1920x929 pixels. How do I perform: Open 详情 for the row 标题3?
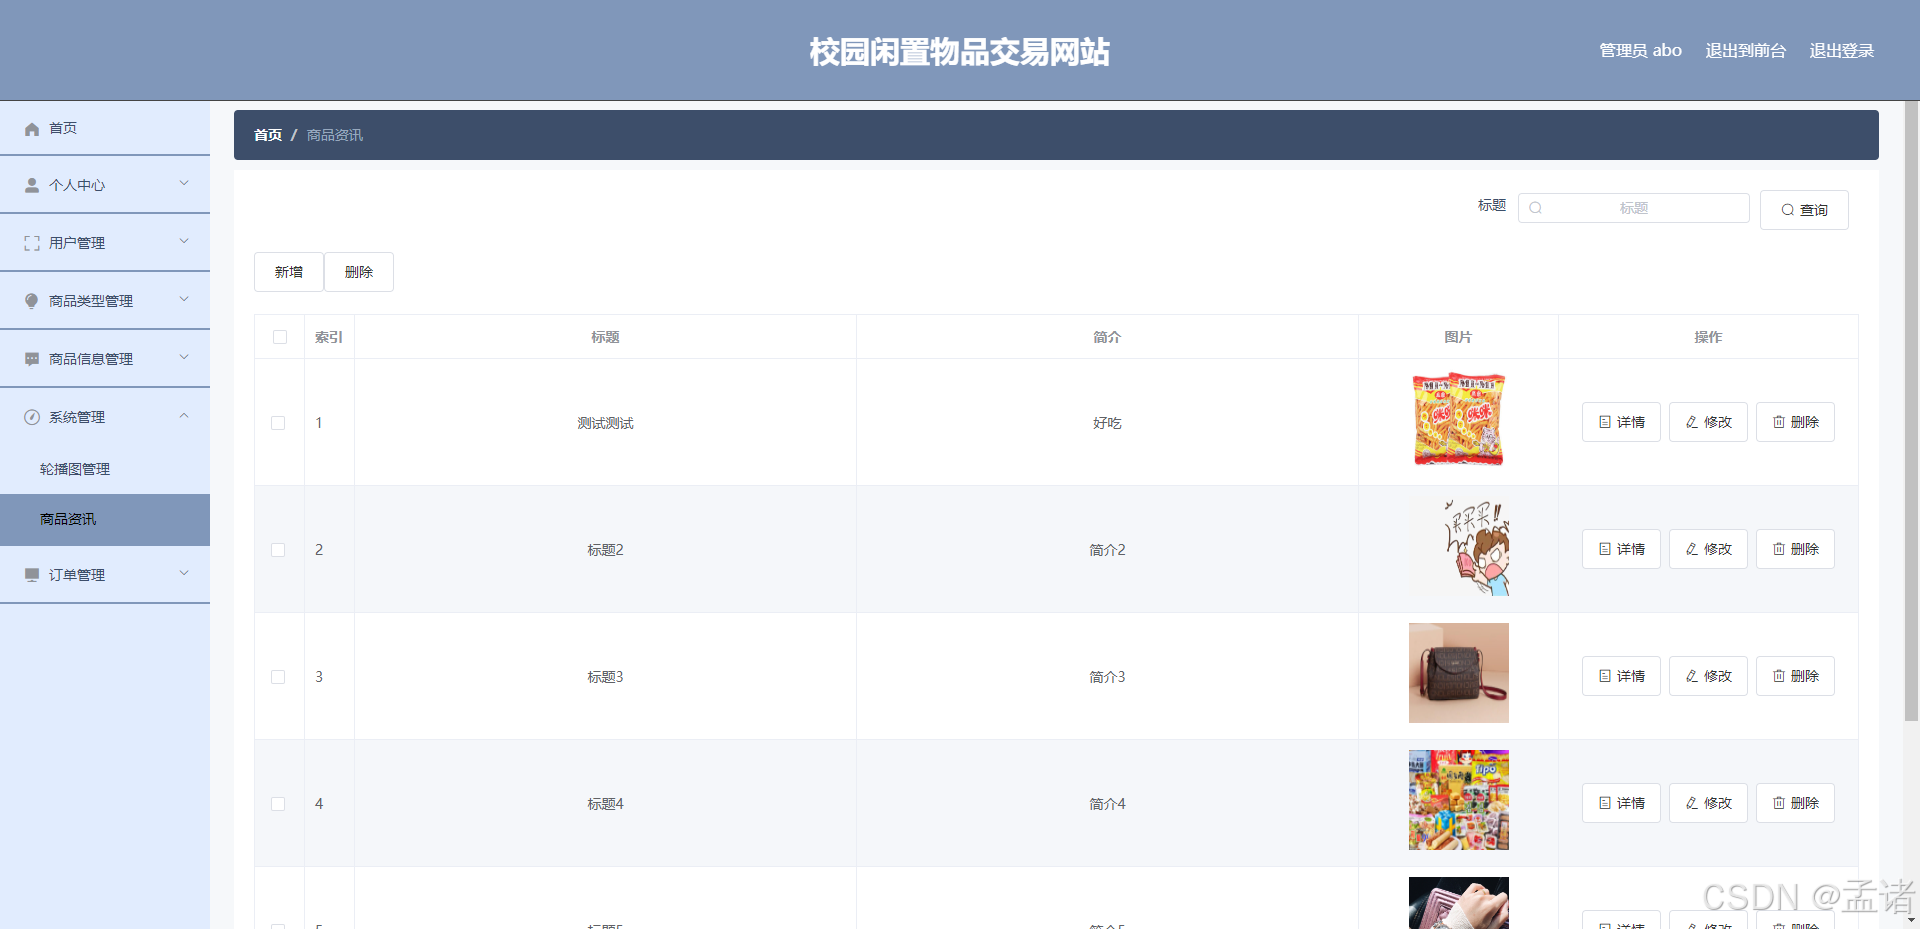click(x=1621, y=676)
